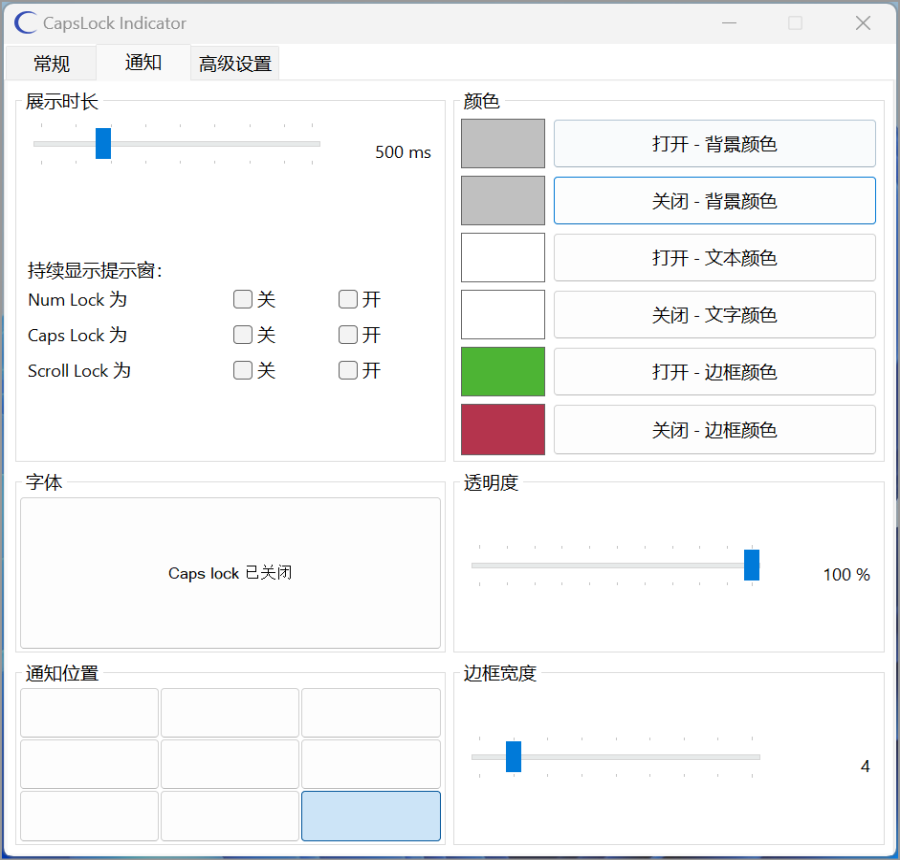The width and height of the screenshot is (900, 860).
Task: Click the green border color swatch
Action: [503, 372]
